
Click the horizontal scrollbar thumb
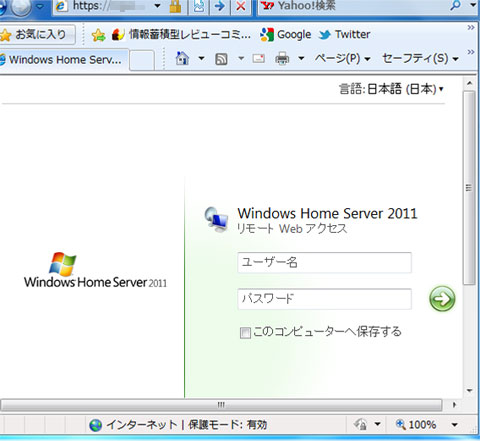pos(221,405)
